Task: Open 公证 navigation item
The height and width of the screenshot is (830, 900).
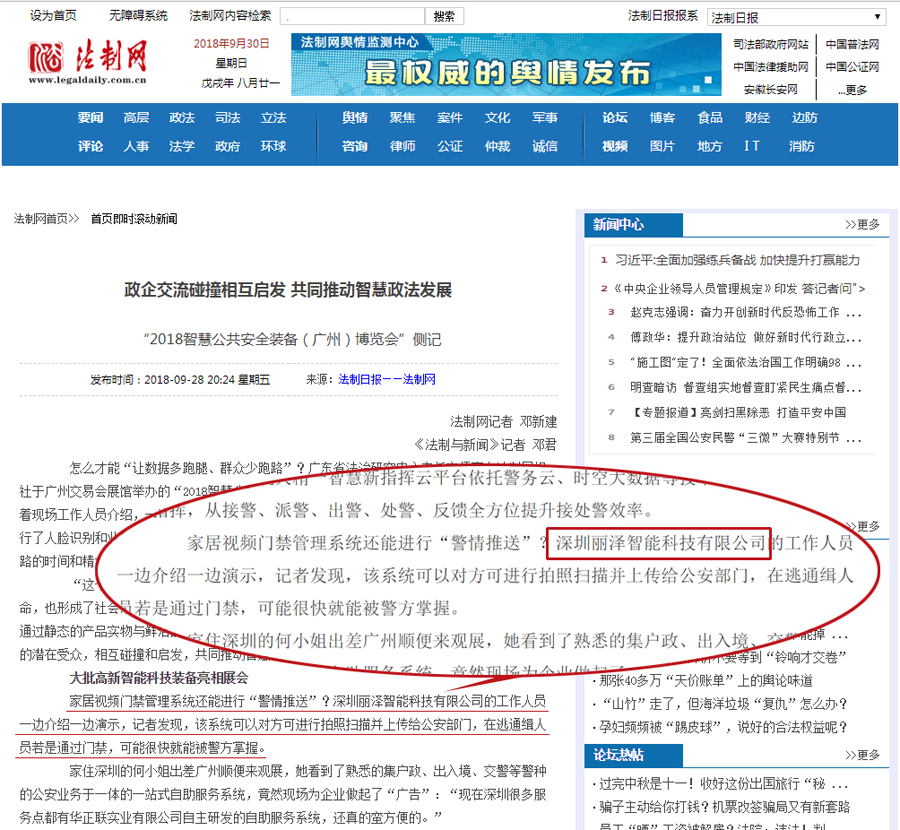Action: 450,146
